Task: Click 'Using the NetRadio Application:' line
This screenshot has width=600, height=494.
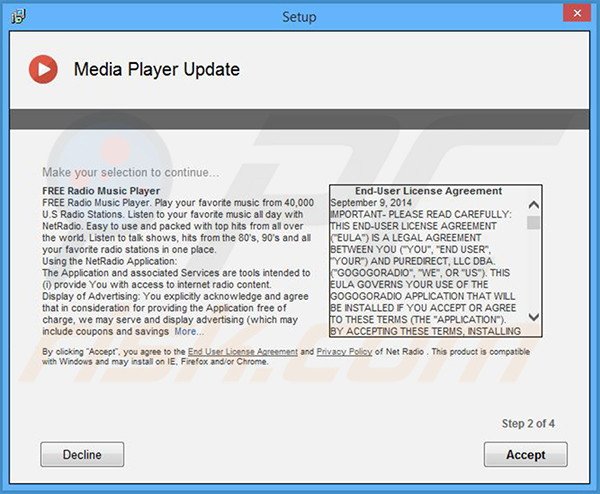Action: coord(109,261)
